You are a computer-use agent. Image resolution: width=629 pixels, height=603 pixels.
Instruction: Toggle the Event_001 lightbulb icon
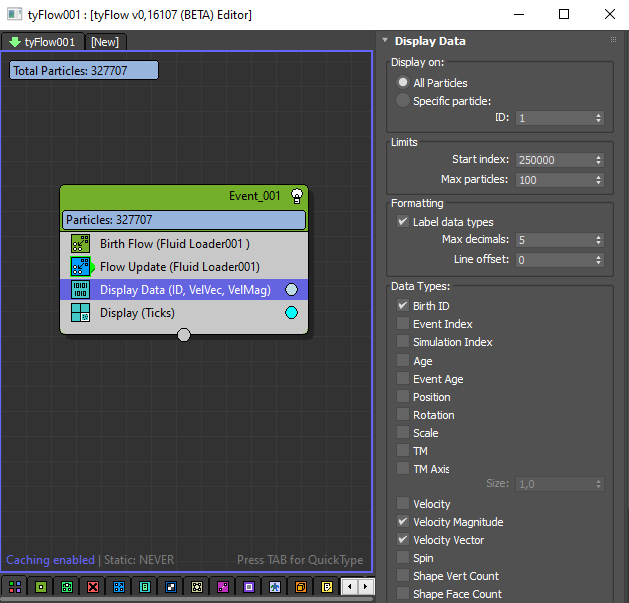[297, 196]
